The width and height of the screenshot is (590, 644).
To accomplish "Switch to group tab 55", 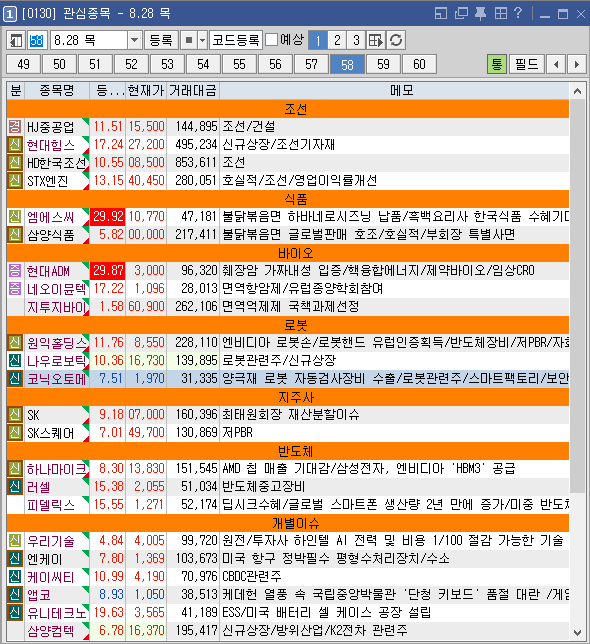I will pos(239,64).
